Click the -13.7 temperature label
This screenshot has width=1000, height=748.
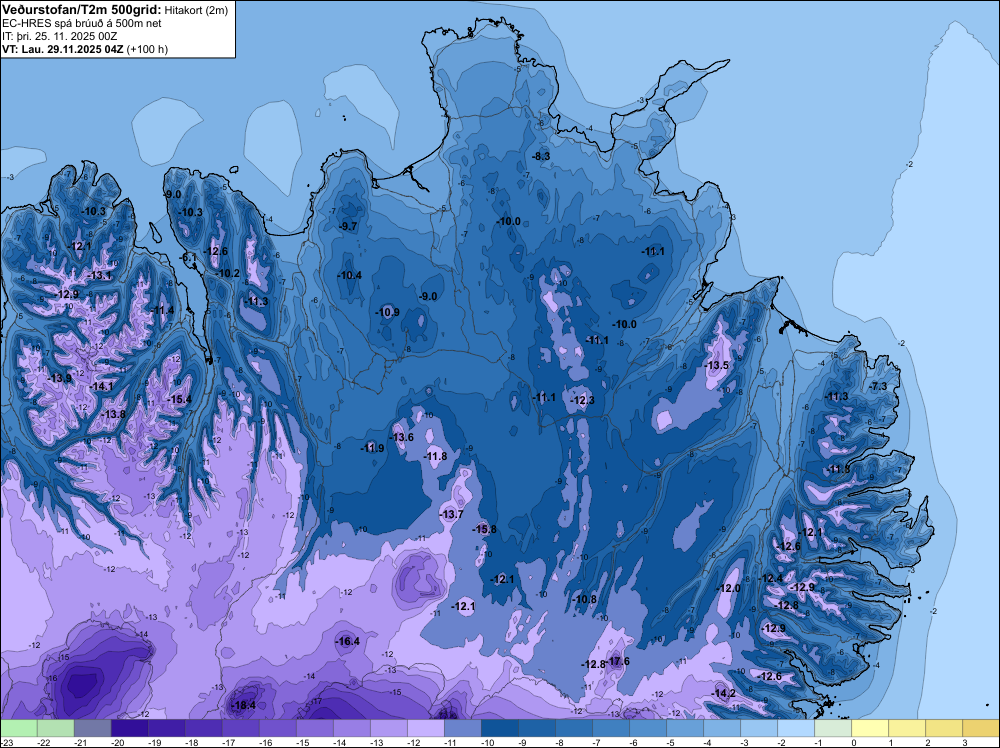click(x=452, y=515)
